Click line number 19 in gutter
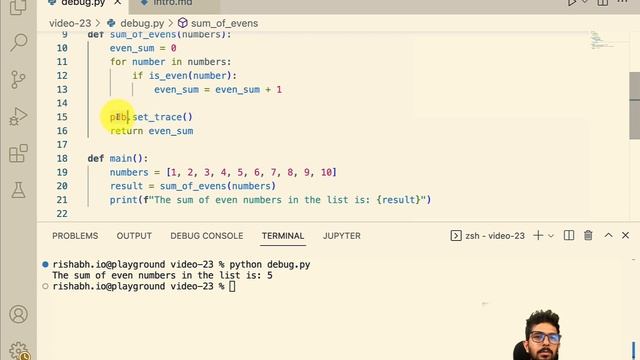This screenshot has width=640, height=360. pyautogui.click(x=62, y=172)
